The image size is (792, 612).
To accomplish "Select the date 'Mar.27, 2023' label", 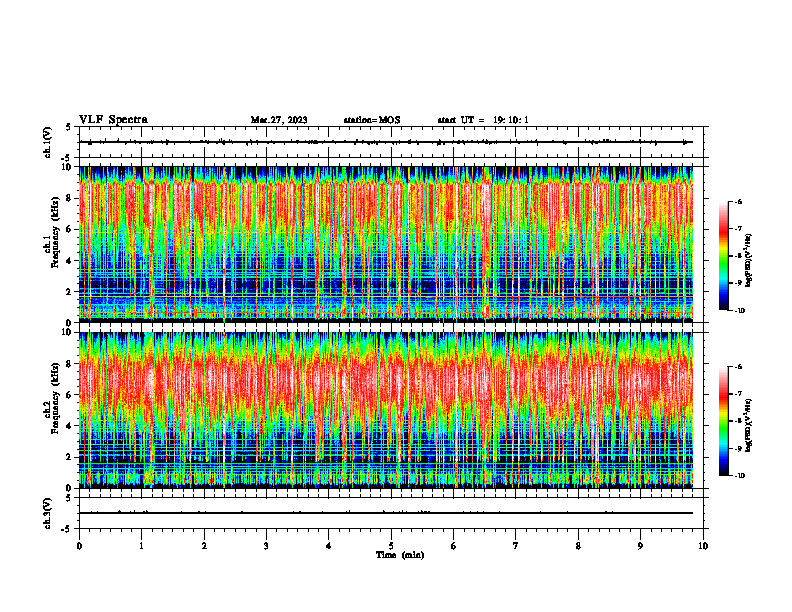I will coord(279,120).
